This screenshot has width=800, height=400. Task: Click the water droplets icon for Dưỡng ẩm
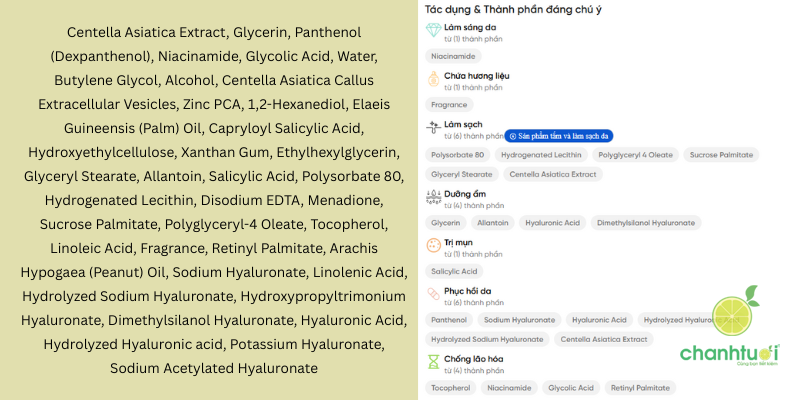point(433,197)
